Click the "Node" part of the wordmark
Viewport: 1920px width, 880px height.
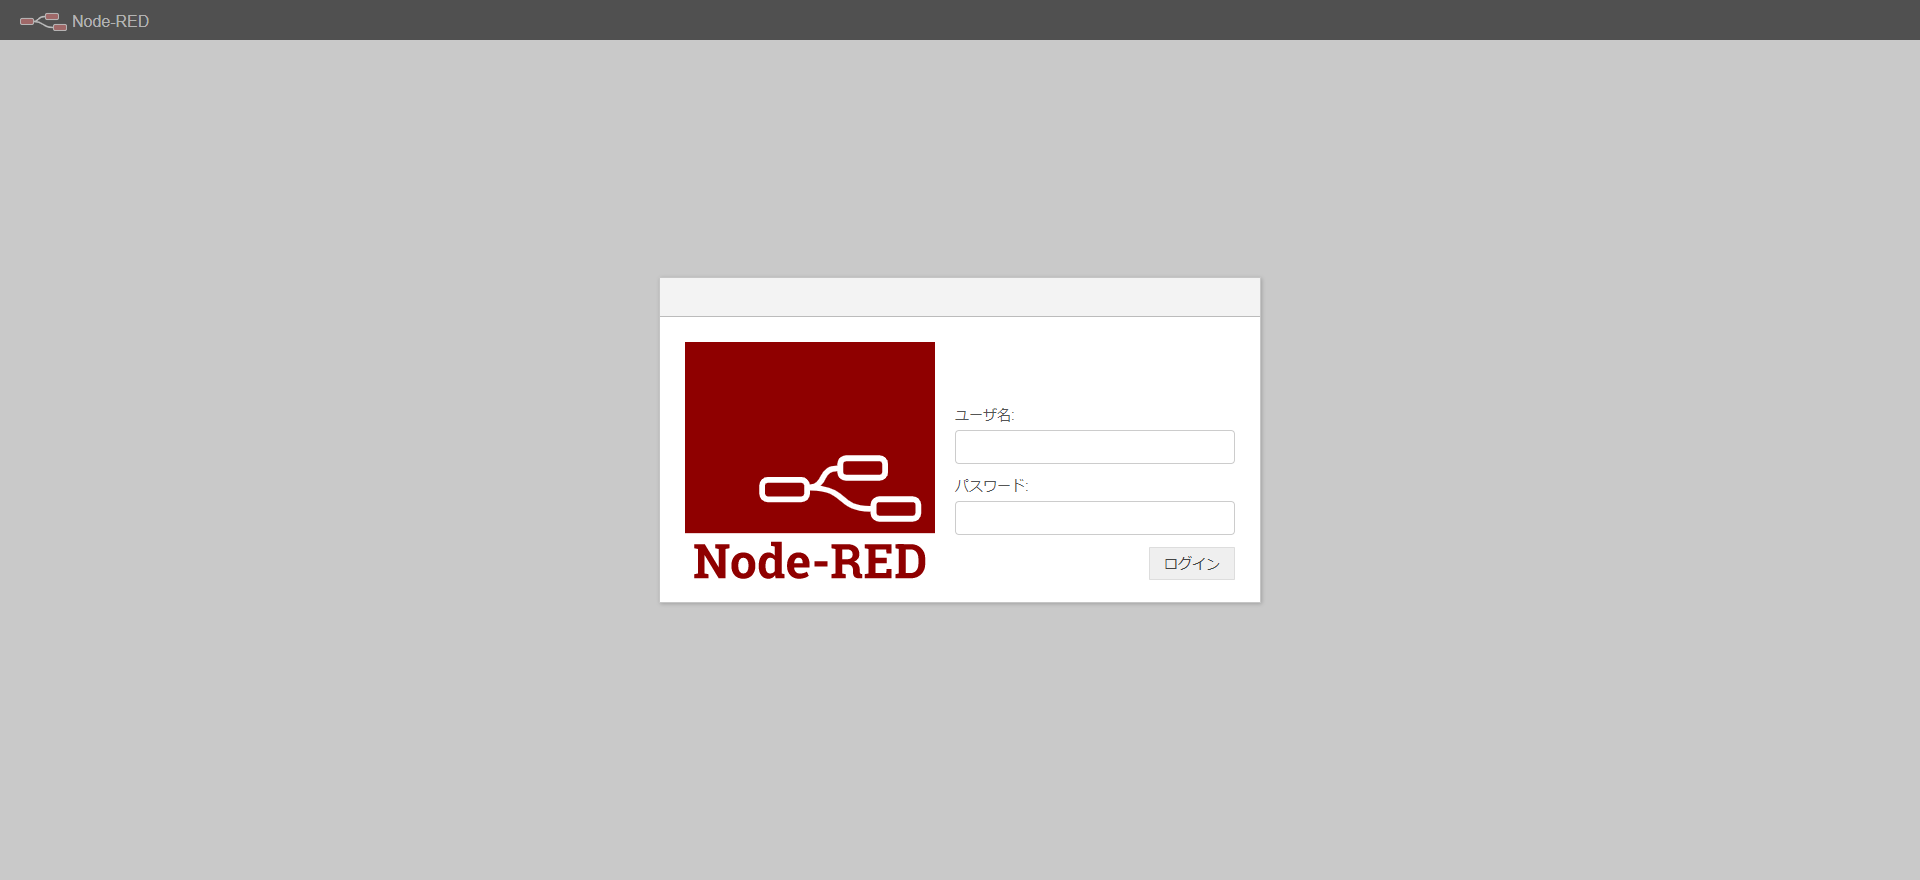753,561
